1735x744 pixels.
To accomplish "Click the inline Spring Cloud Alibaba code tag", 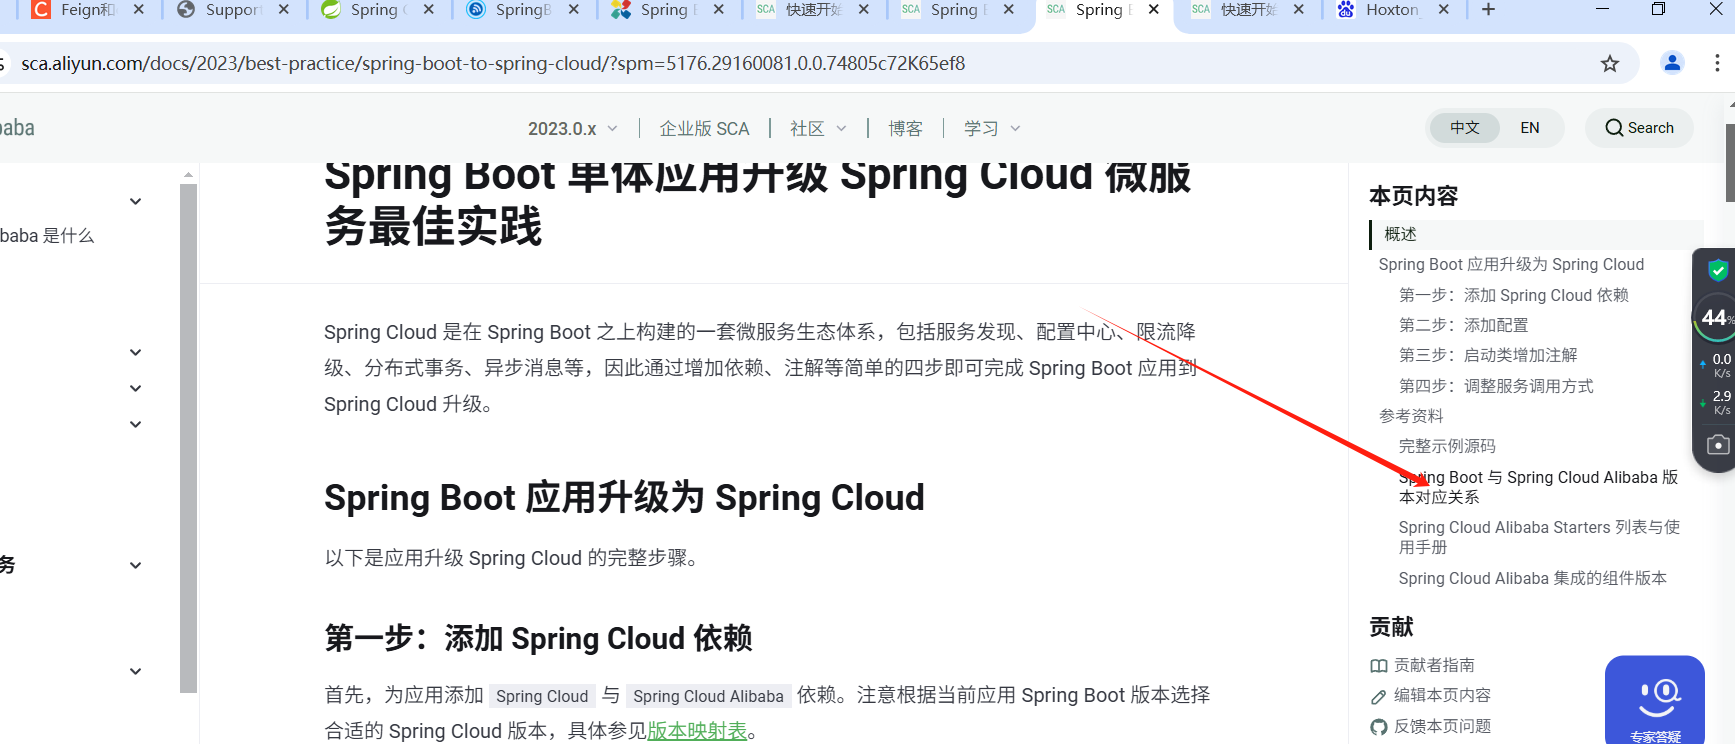I will (708, 696).
